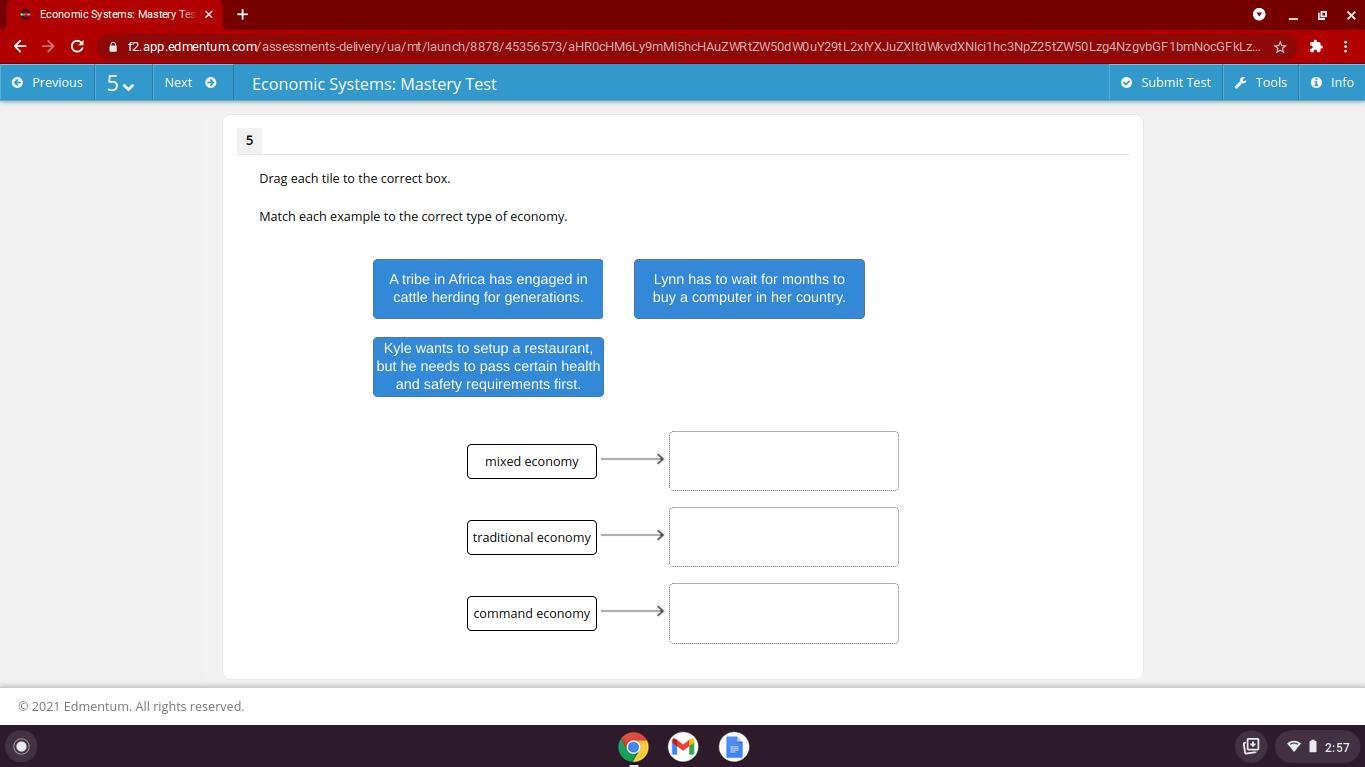Screen dimensions: 1365x767
Task: Select the cattle herding tribe tile
Action: pyautogui.click(x=488, y=288)
